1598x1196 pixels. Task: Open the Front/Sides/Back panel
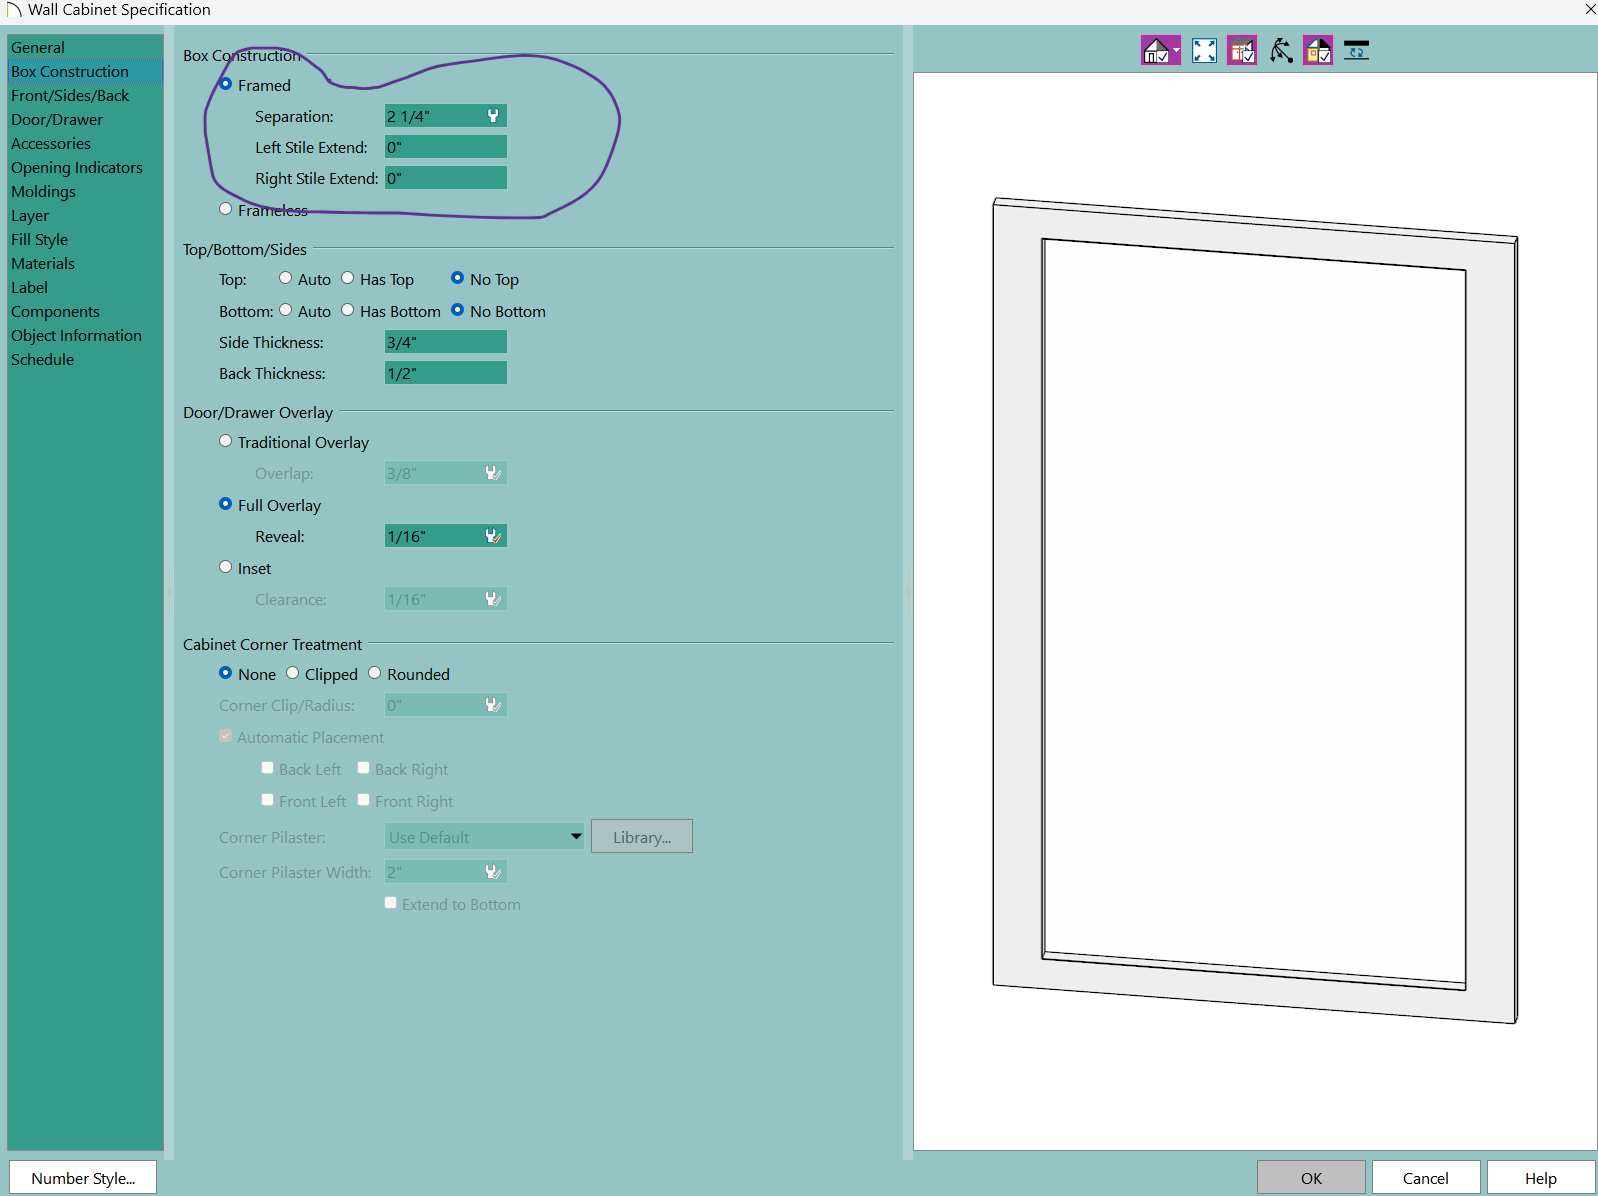(70, 96)
